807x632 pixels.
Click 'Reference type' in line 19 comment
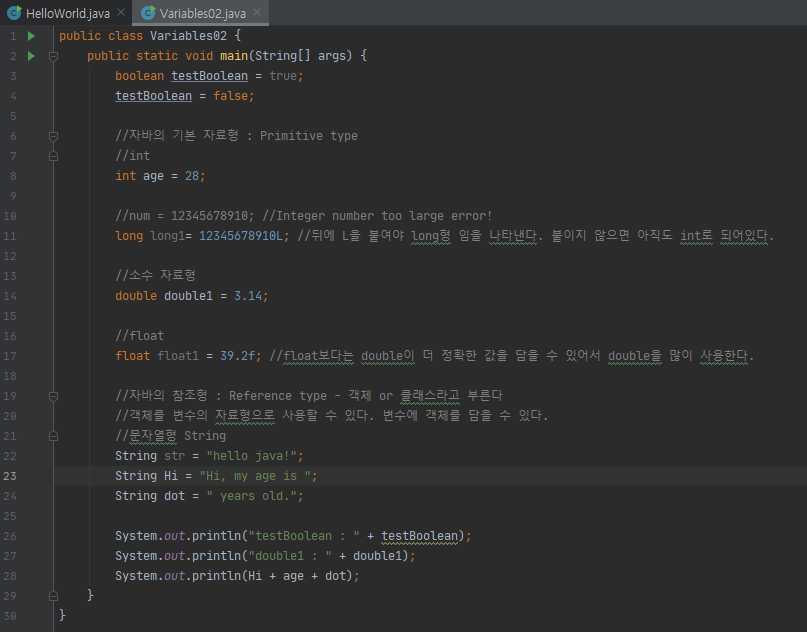[278, 396]
